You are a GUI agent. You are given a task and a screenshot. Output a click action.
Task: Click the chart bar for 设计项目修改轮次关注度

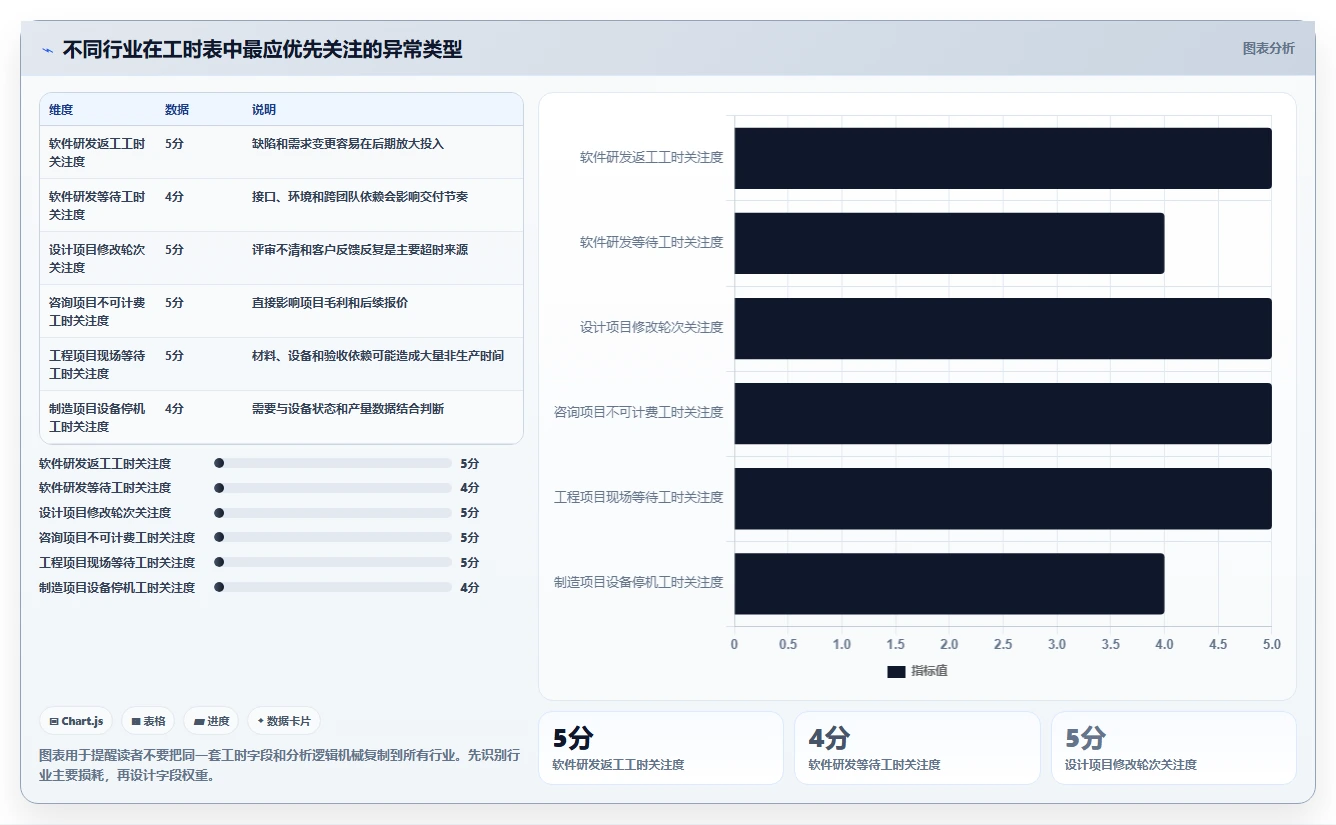(1003, 328)
